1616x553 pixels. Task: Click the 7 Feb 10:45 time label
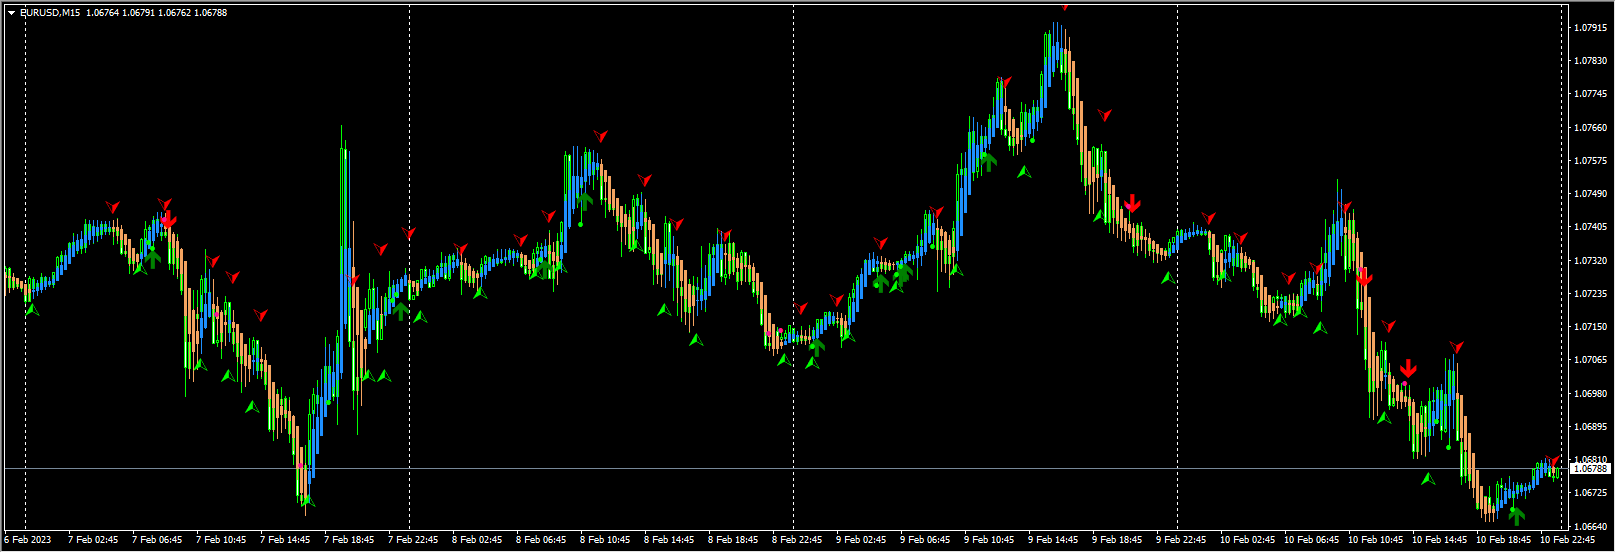click(x=221, y=540)
